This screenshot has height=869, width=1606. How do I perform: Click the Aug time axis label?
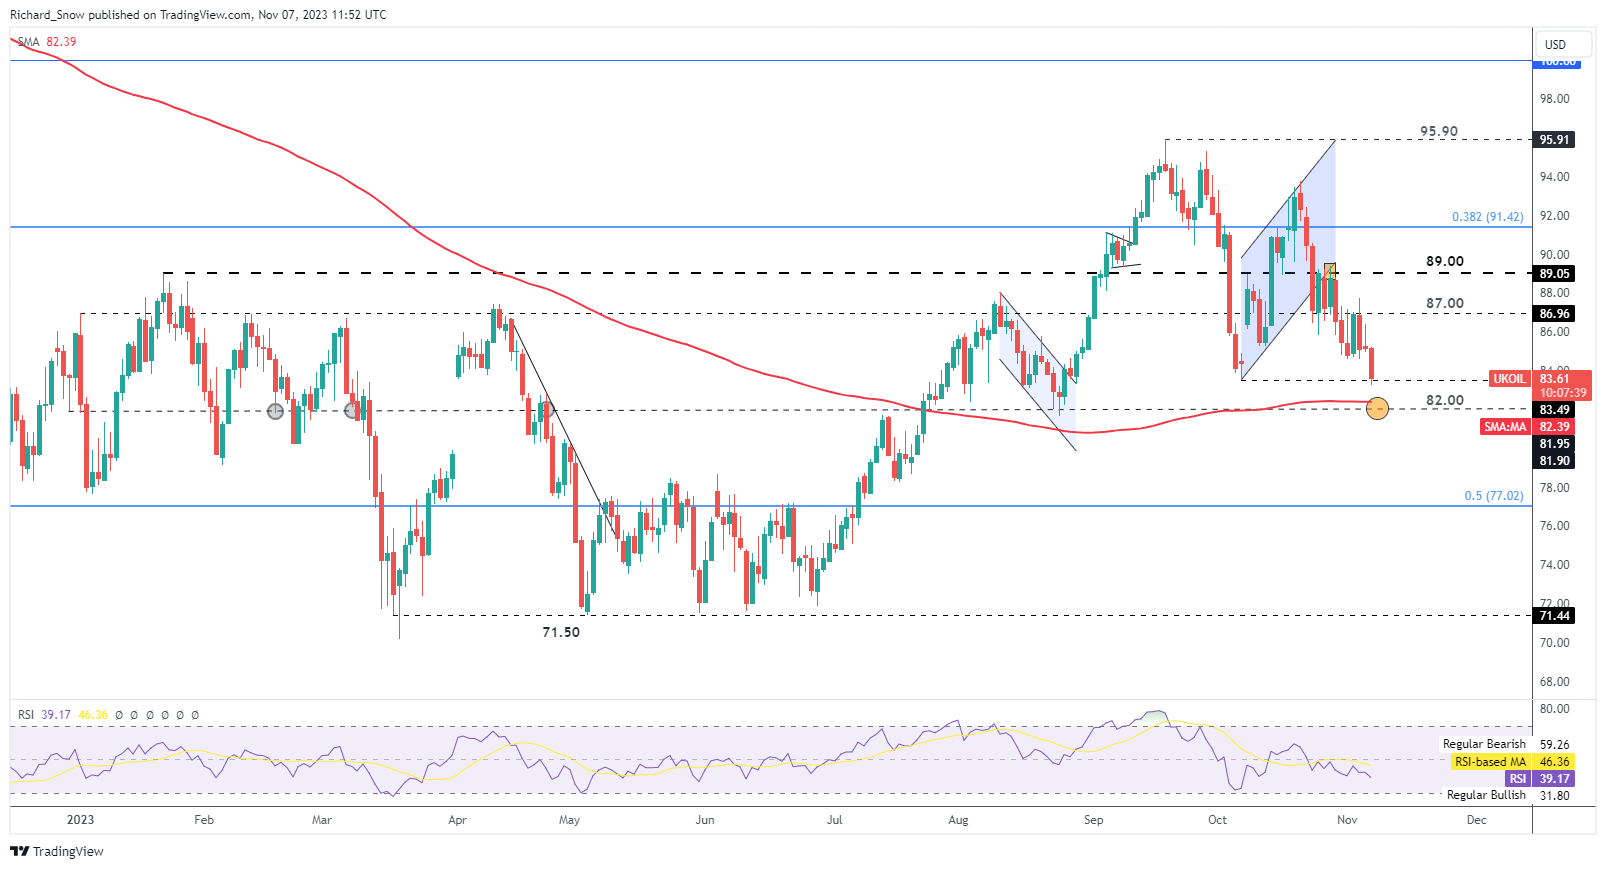pos(958,820)
